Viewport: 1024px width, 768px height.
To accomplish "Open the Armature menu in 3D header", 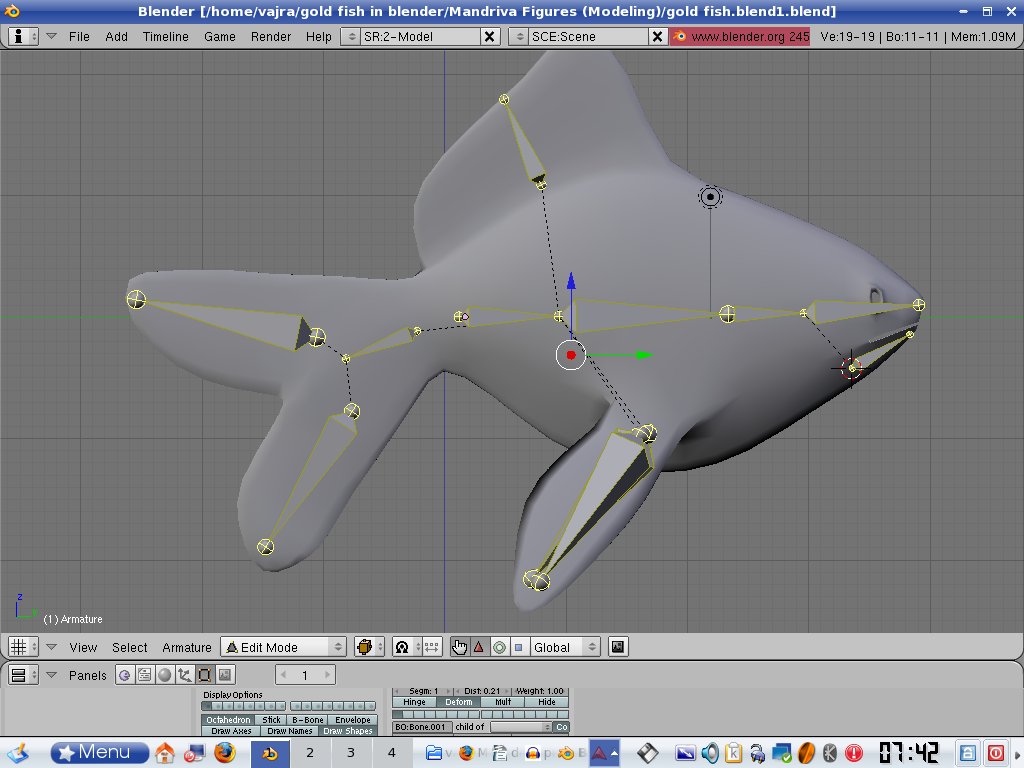I will (x=187, y=647).
